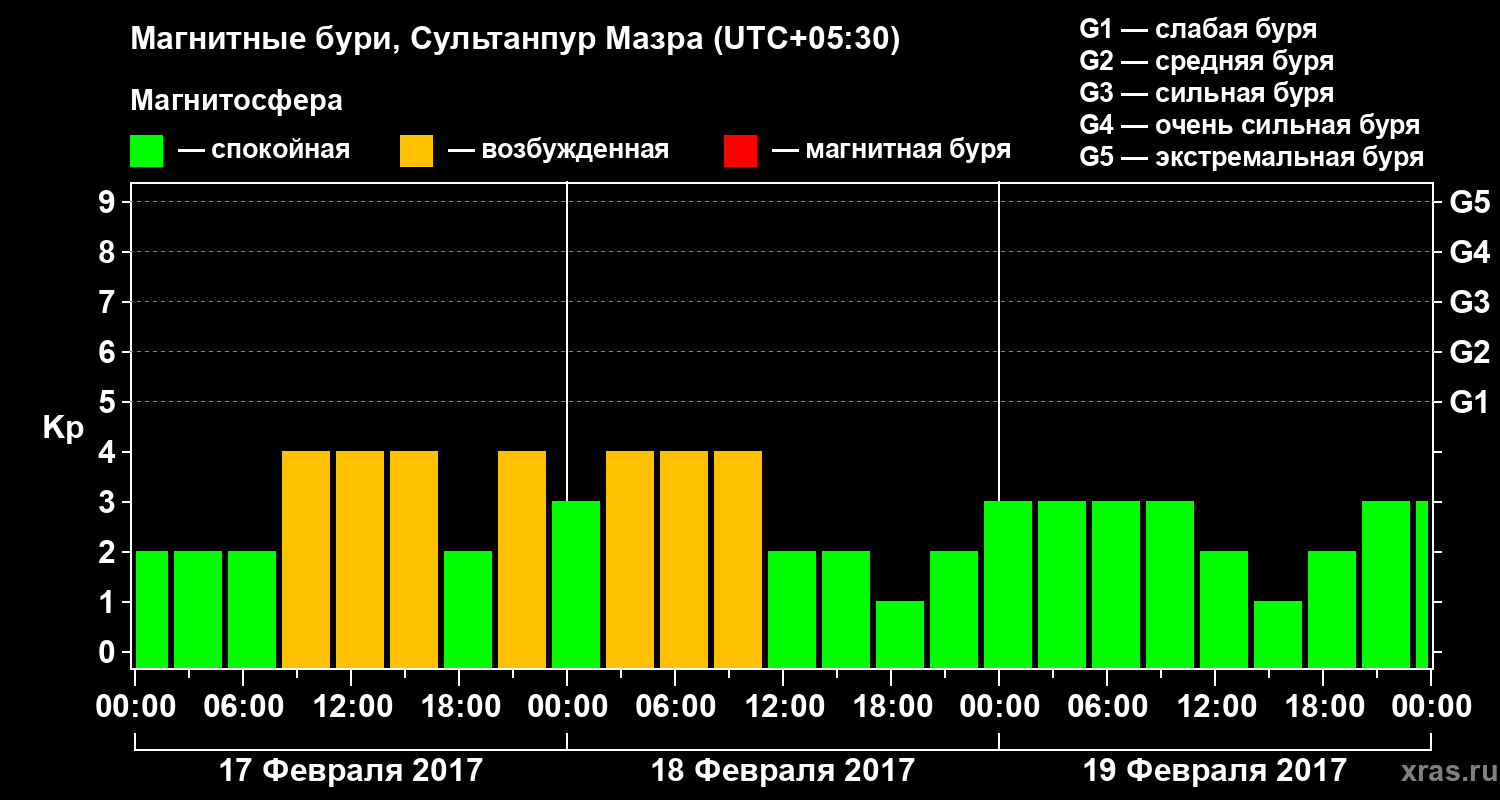The image size is (1500, 800).
Task: Click the orange bar ending at 06:00 on 18 February
Action: click(630, 559)
